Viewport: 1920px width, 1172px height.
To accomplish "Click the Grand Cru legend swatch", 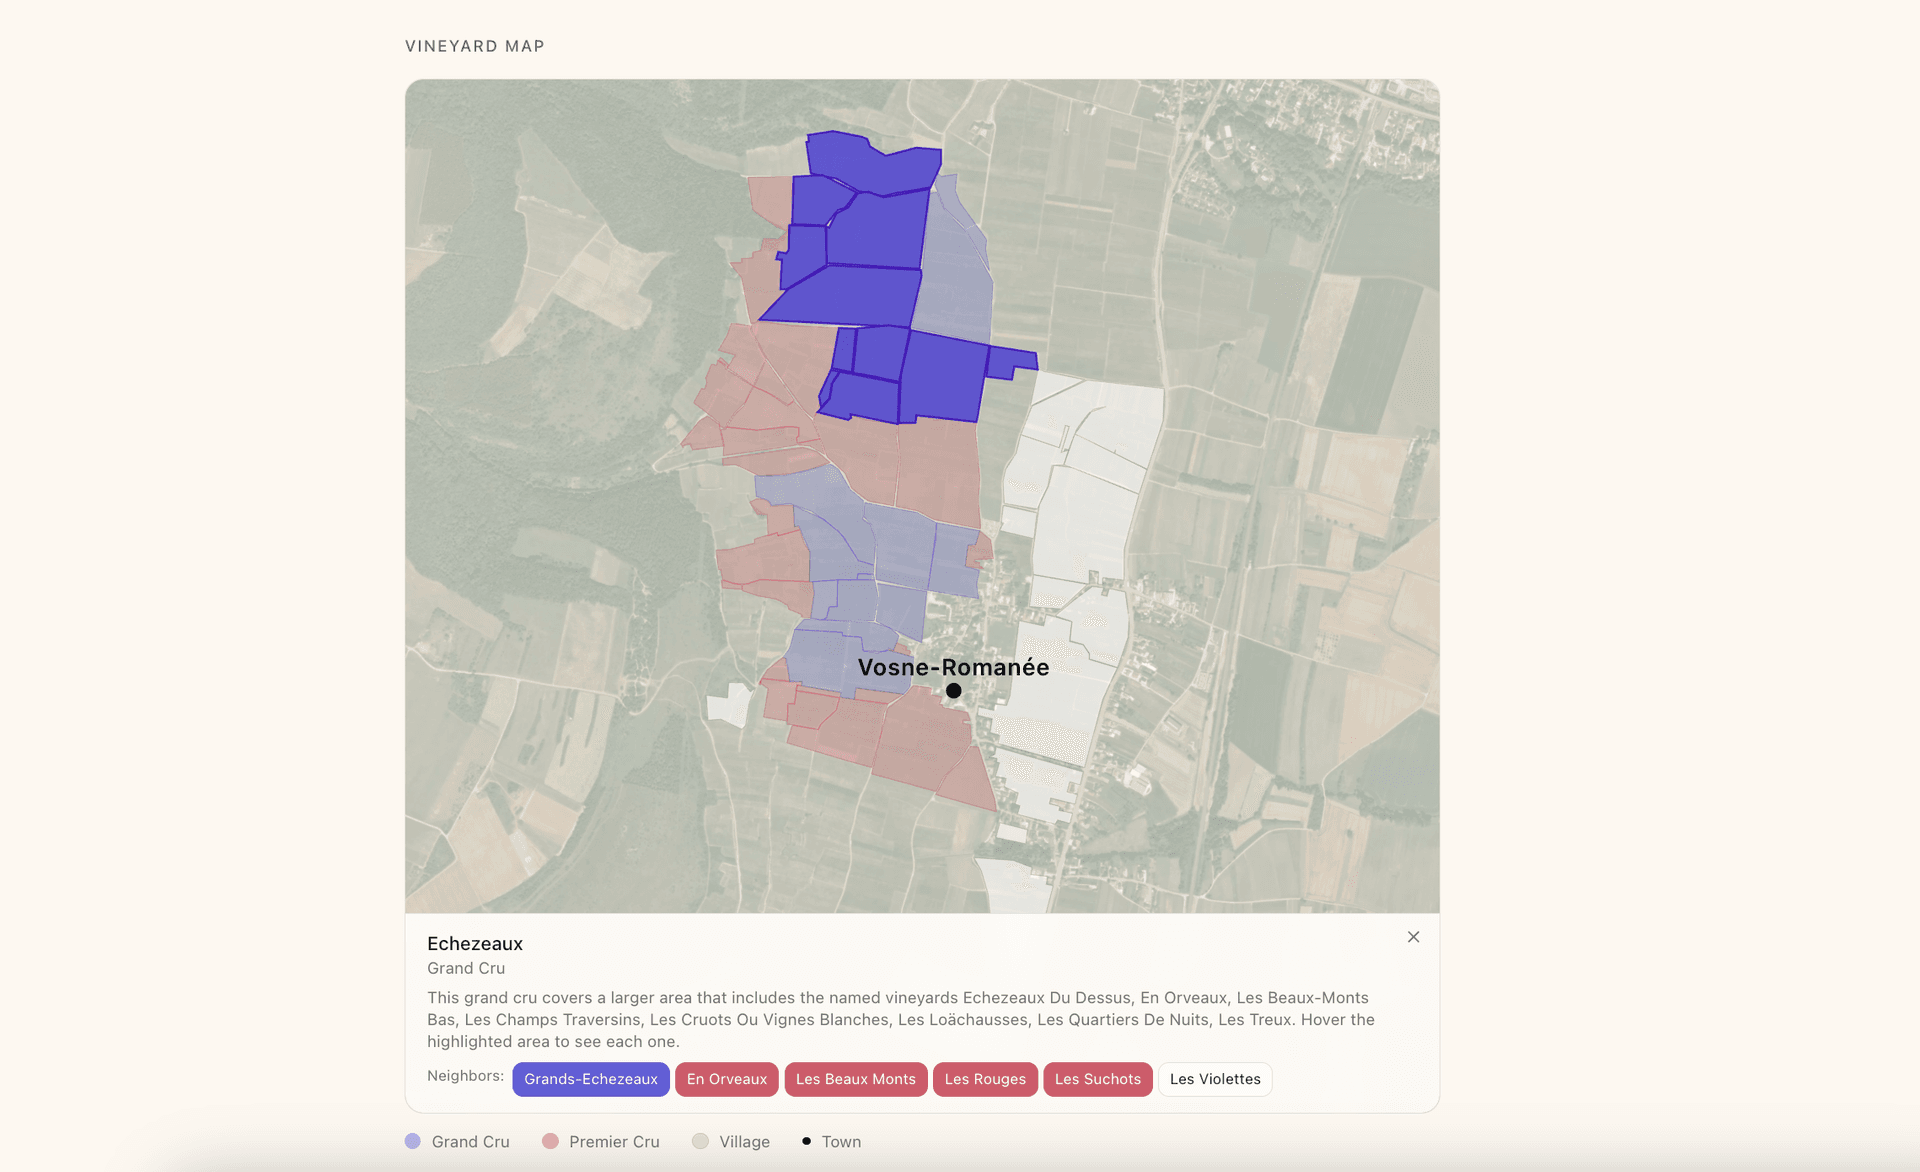I will click(x=412, y=1140).
